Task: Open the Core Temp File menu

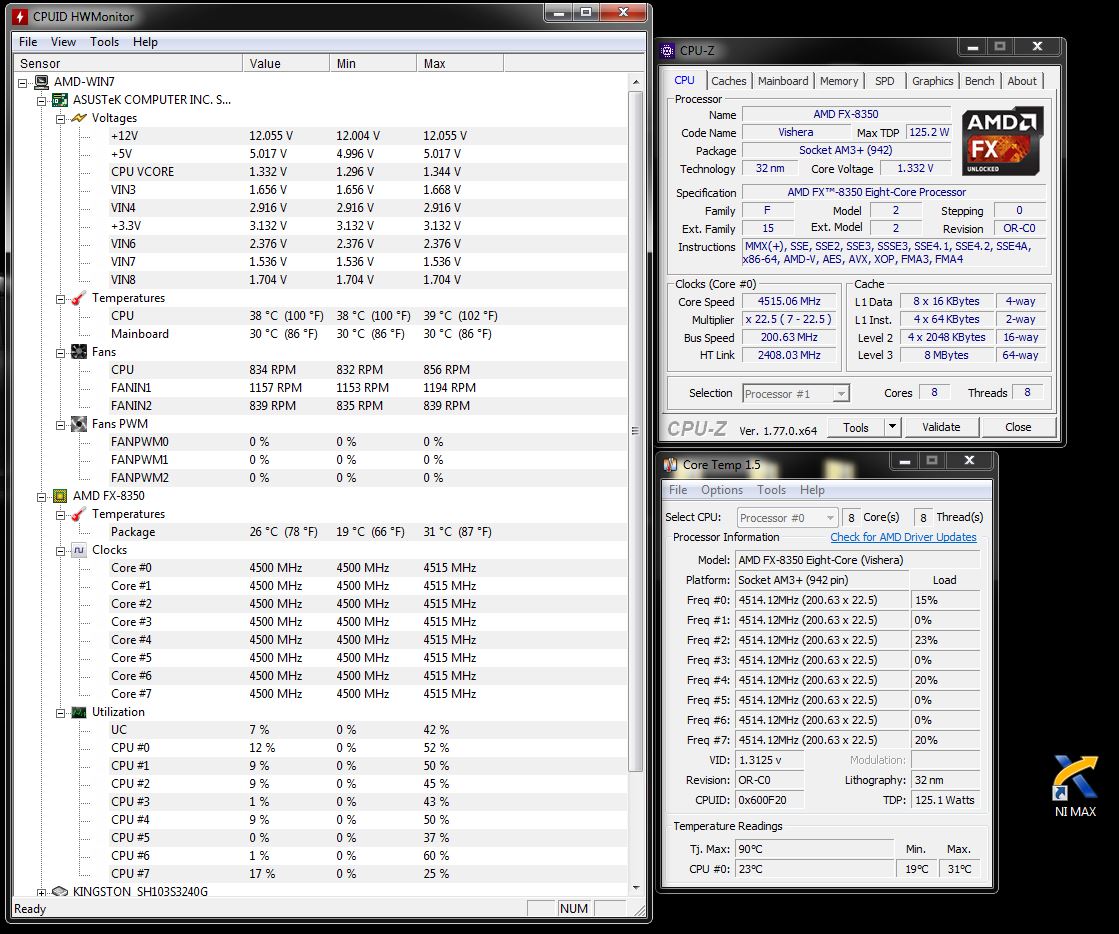Action: tap(678, 489)
